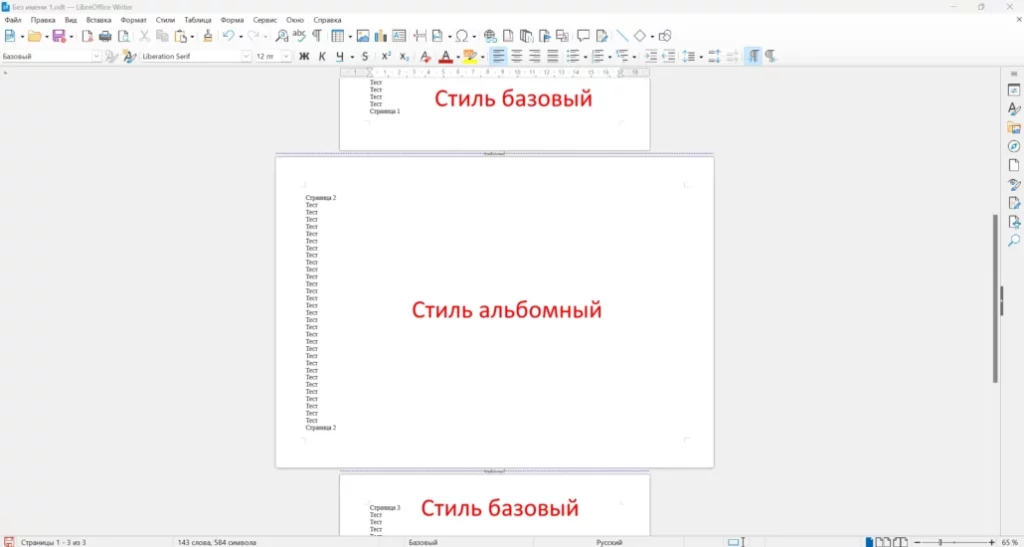Click the basic shapes diamond icon

[640, 36]
